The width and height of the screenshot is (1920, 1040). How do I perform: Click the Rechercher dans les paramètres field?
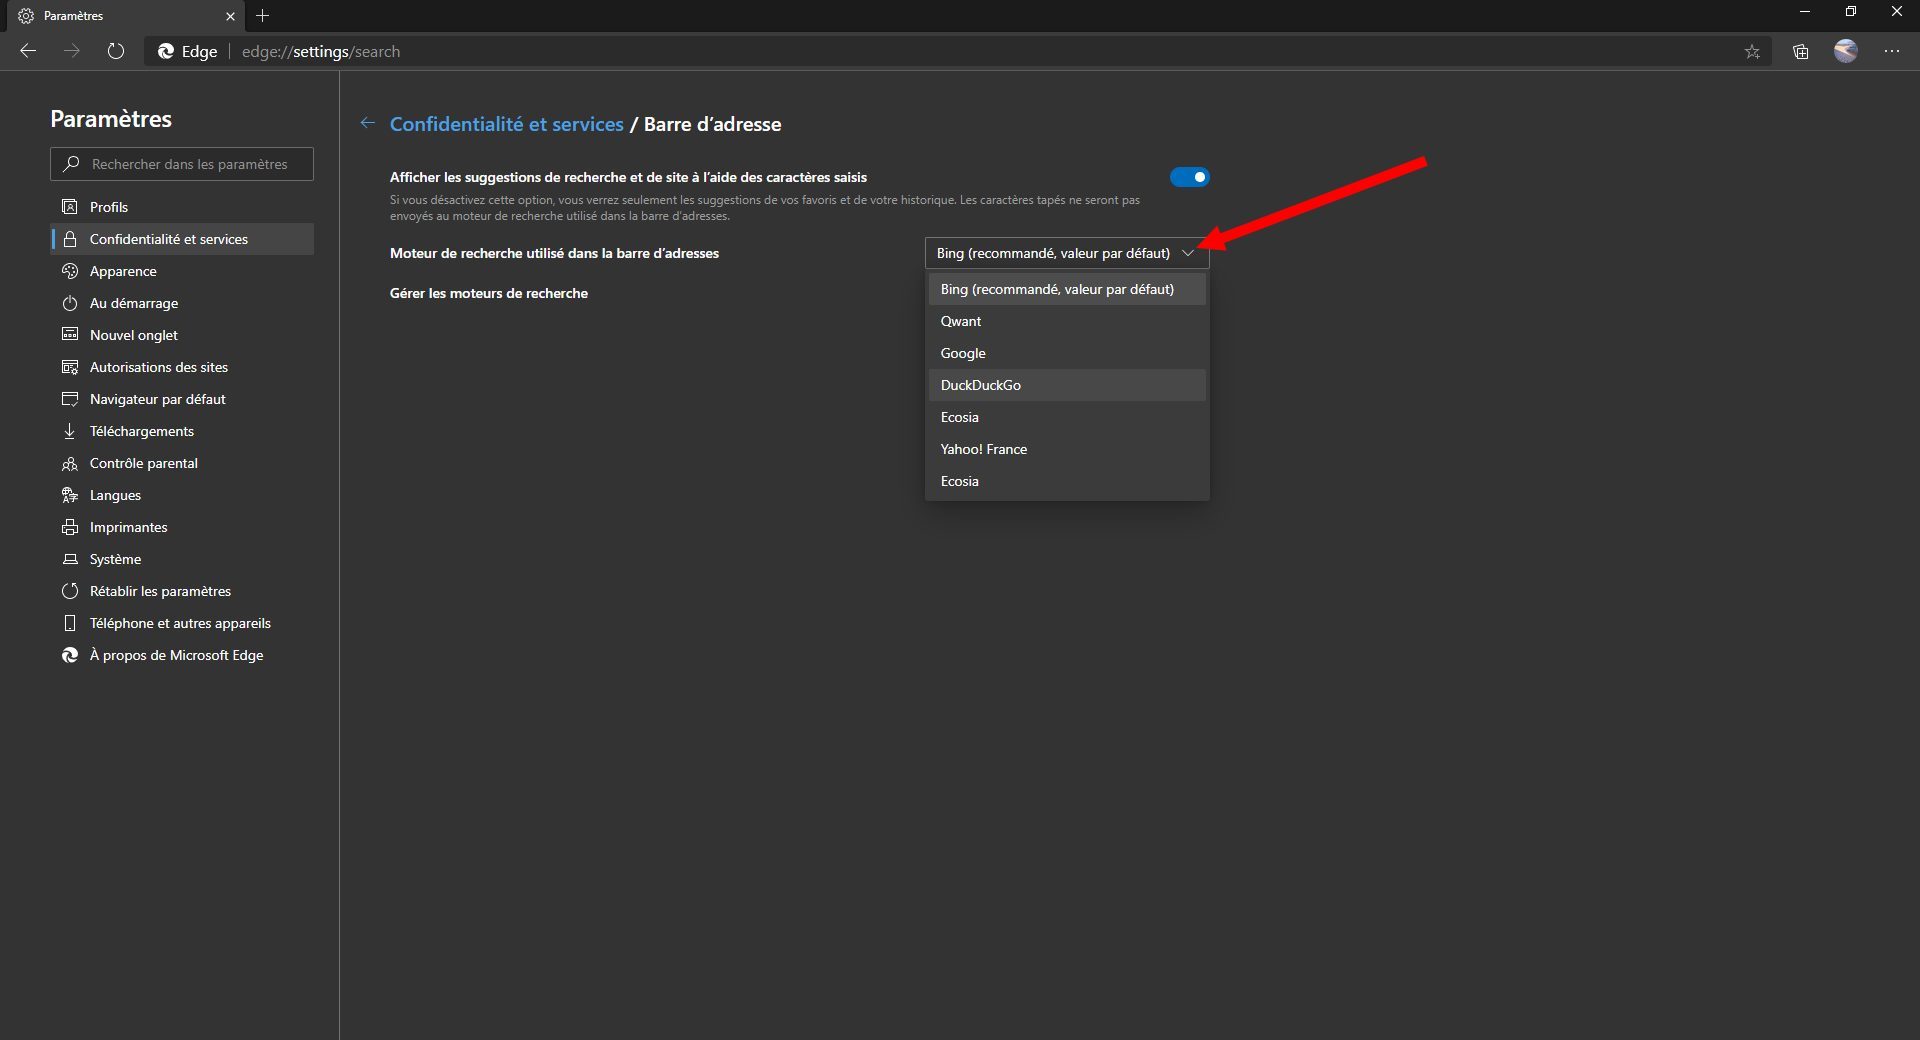182,164
